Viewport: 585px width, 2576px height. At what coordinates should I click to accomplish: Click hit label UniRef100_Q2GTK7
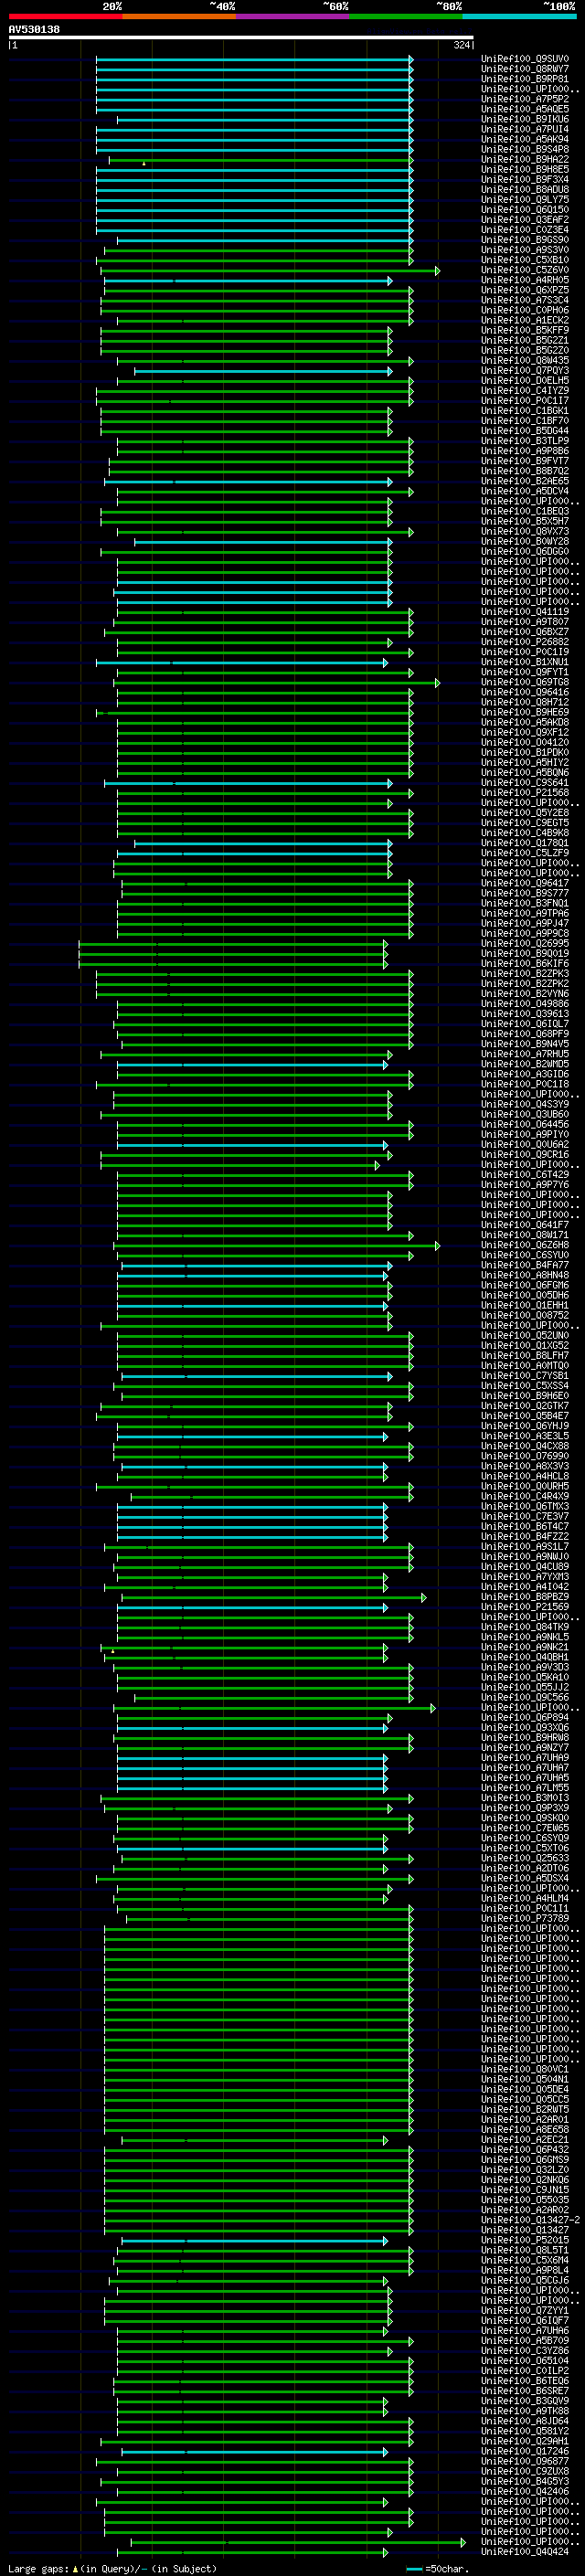point(525,1406)
